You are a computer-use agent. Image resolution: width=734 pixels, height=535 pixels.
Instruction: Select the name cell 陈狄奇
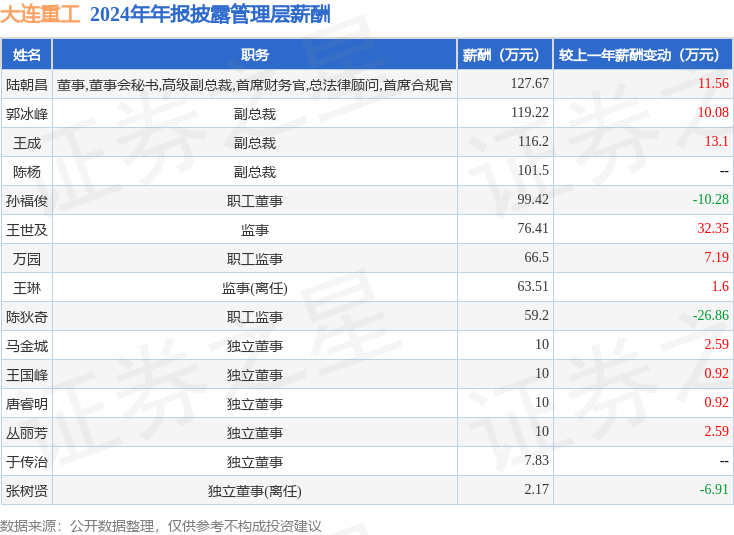pos(27,317)
